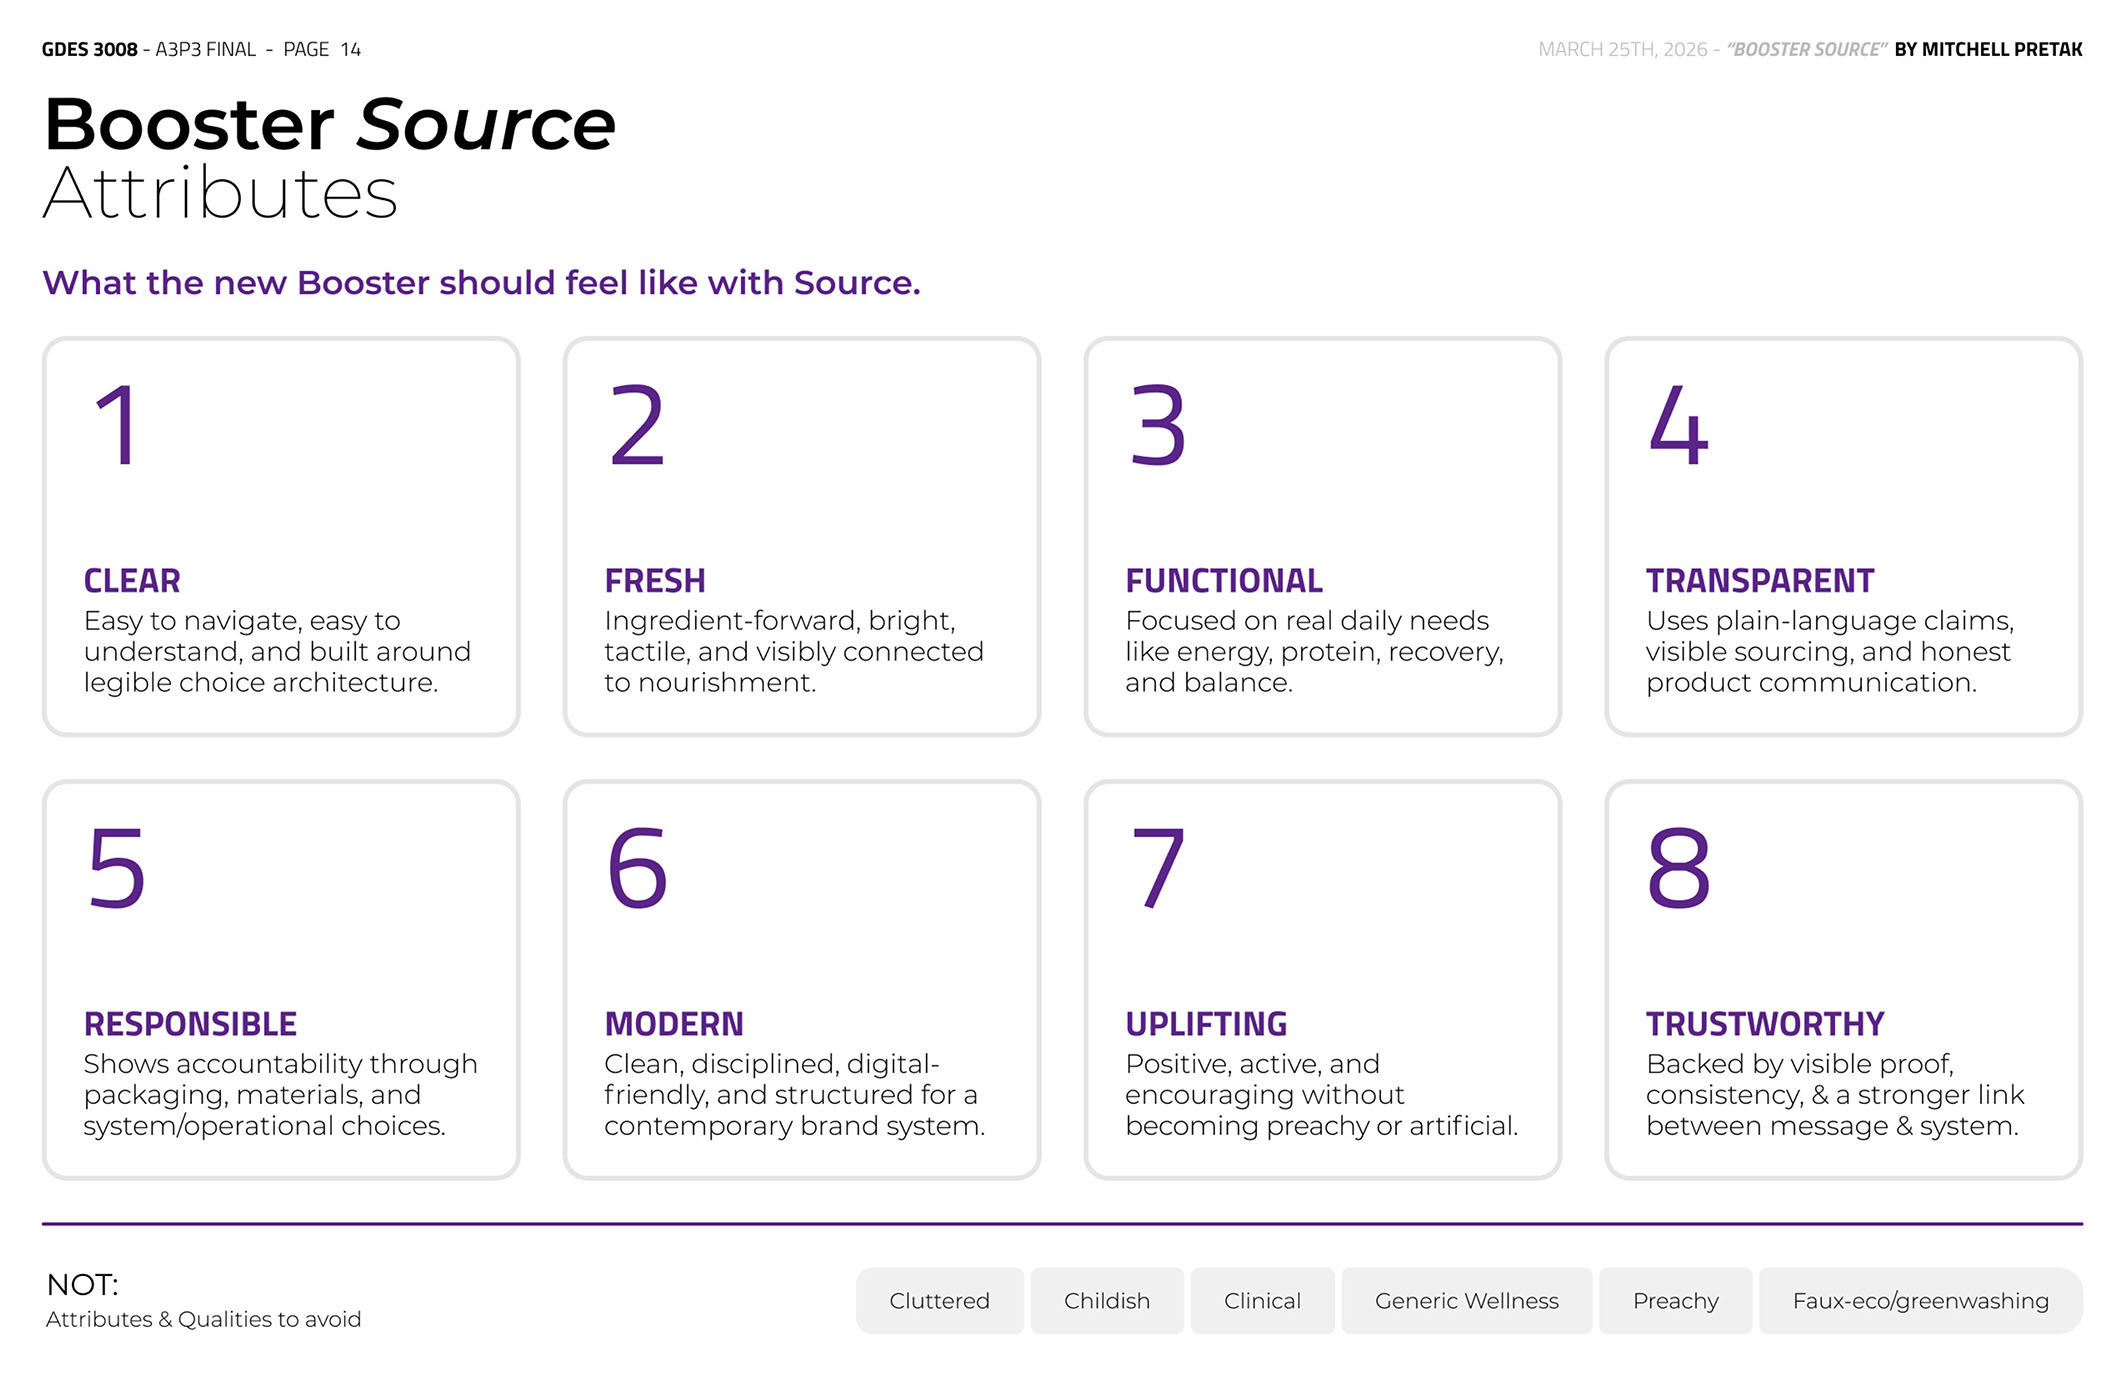Click the purple tagline 'What the new Booster should feel like'
Screen dimensions: 2125x1375
(481, 283)
